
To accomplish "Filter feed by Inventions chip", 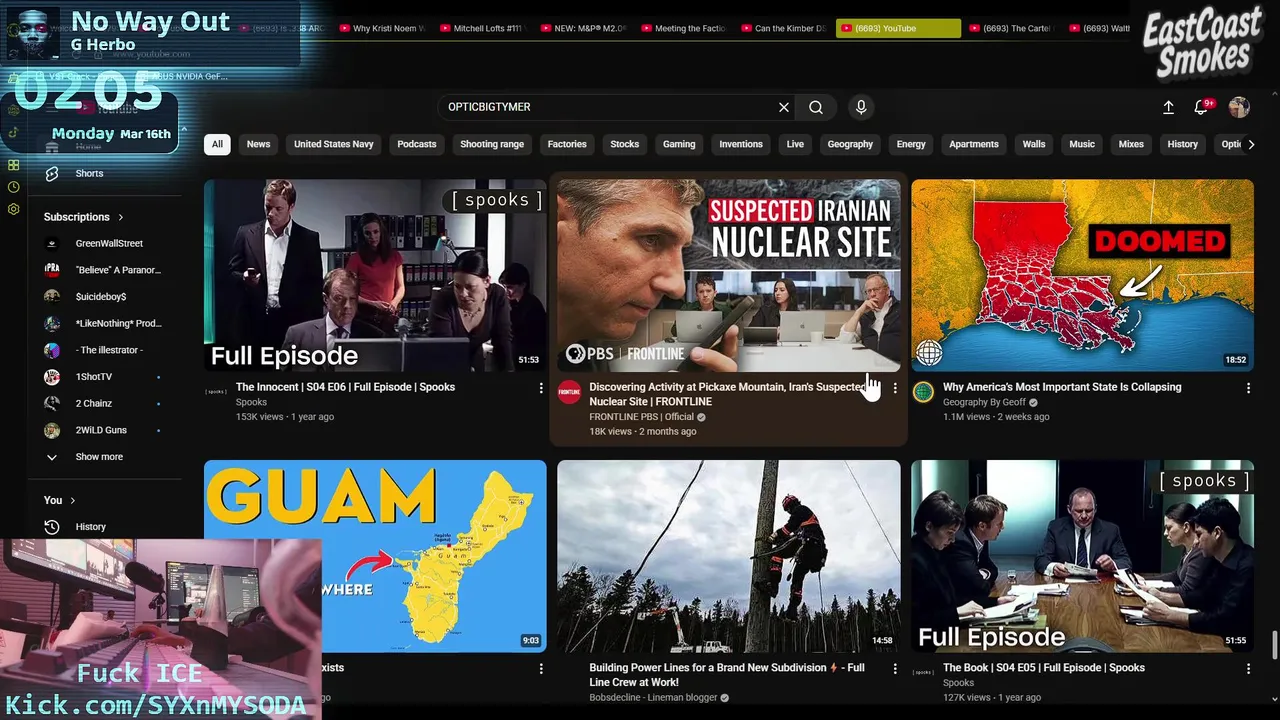I will [741, 144].
